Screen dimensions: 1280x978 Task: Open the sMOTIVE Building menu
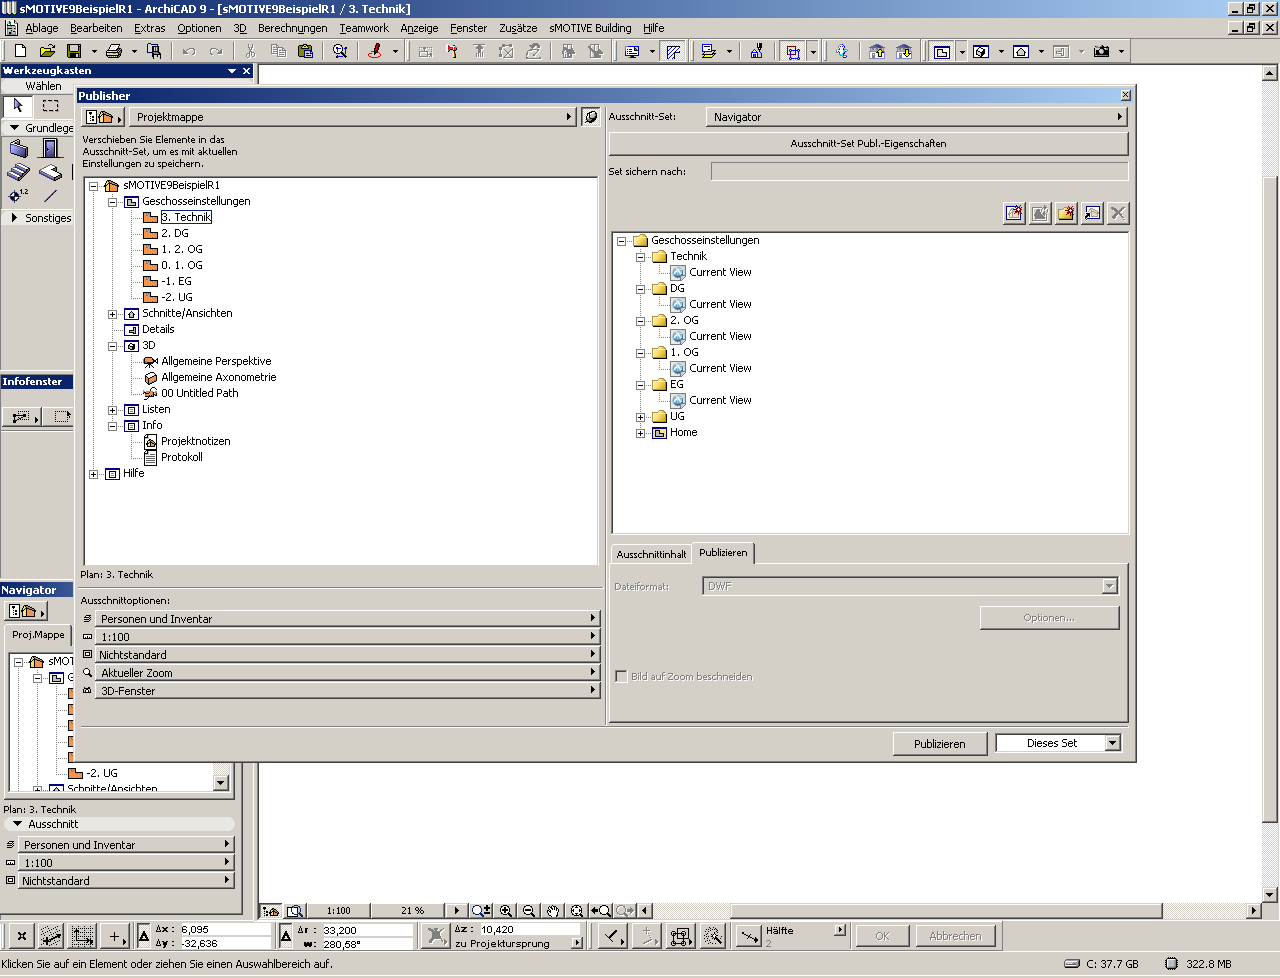(590, 28)
